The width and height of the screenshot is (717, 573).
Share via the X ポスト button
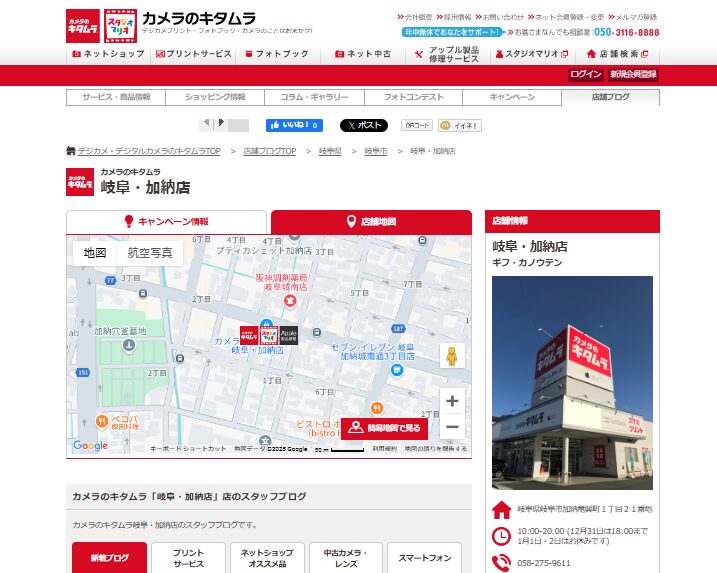click(x=363, y=125)
